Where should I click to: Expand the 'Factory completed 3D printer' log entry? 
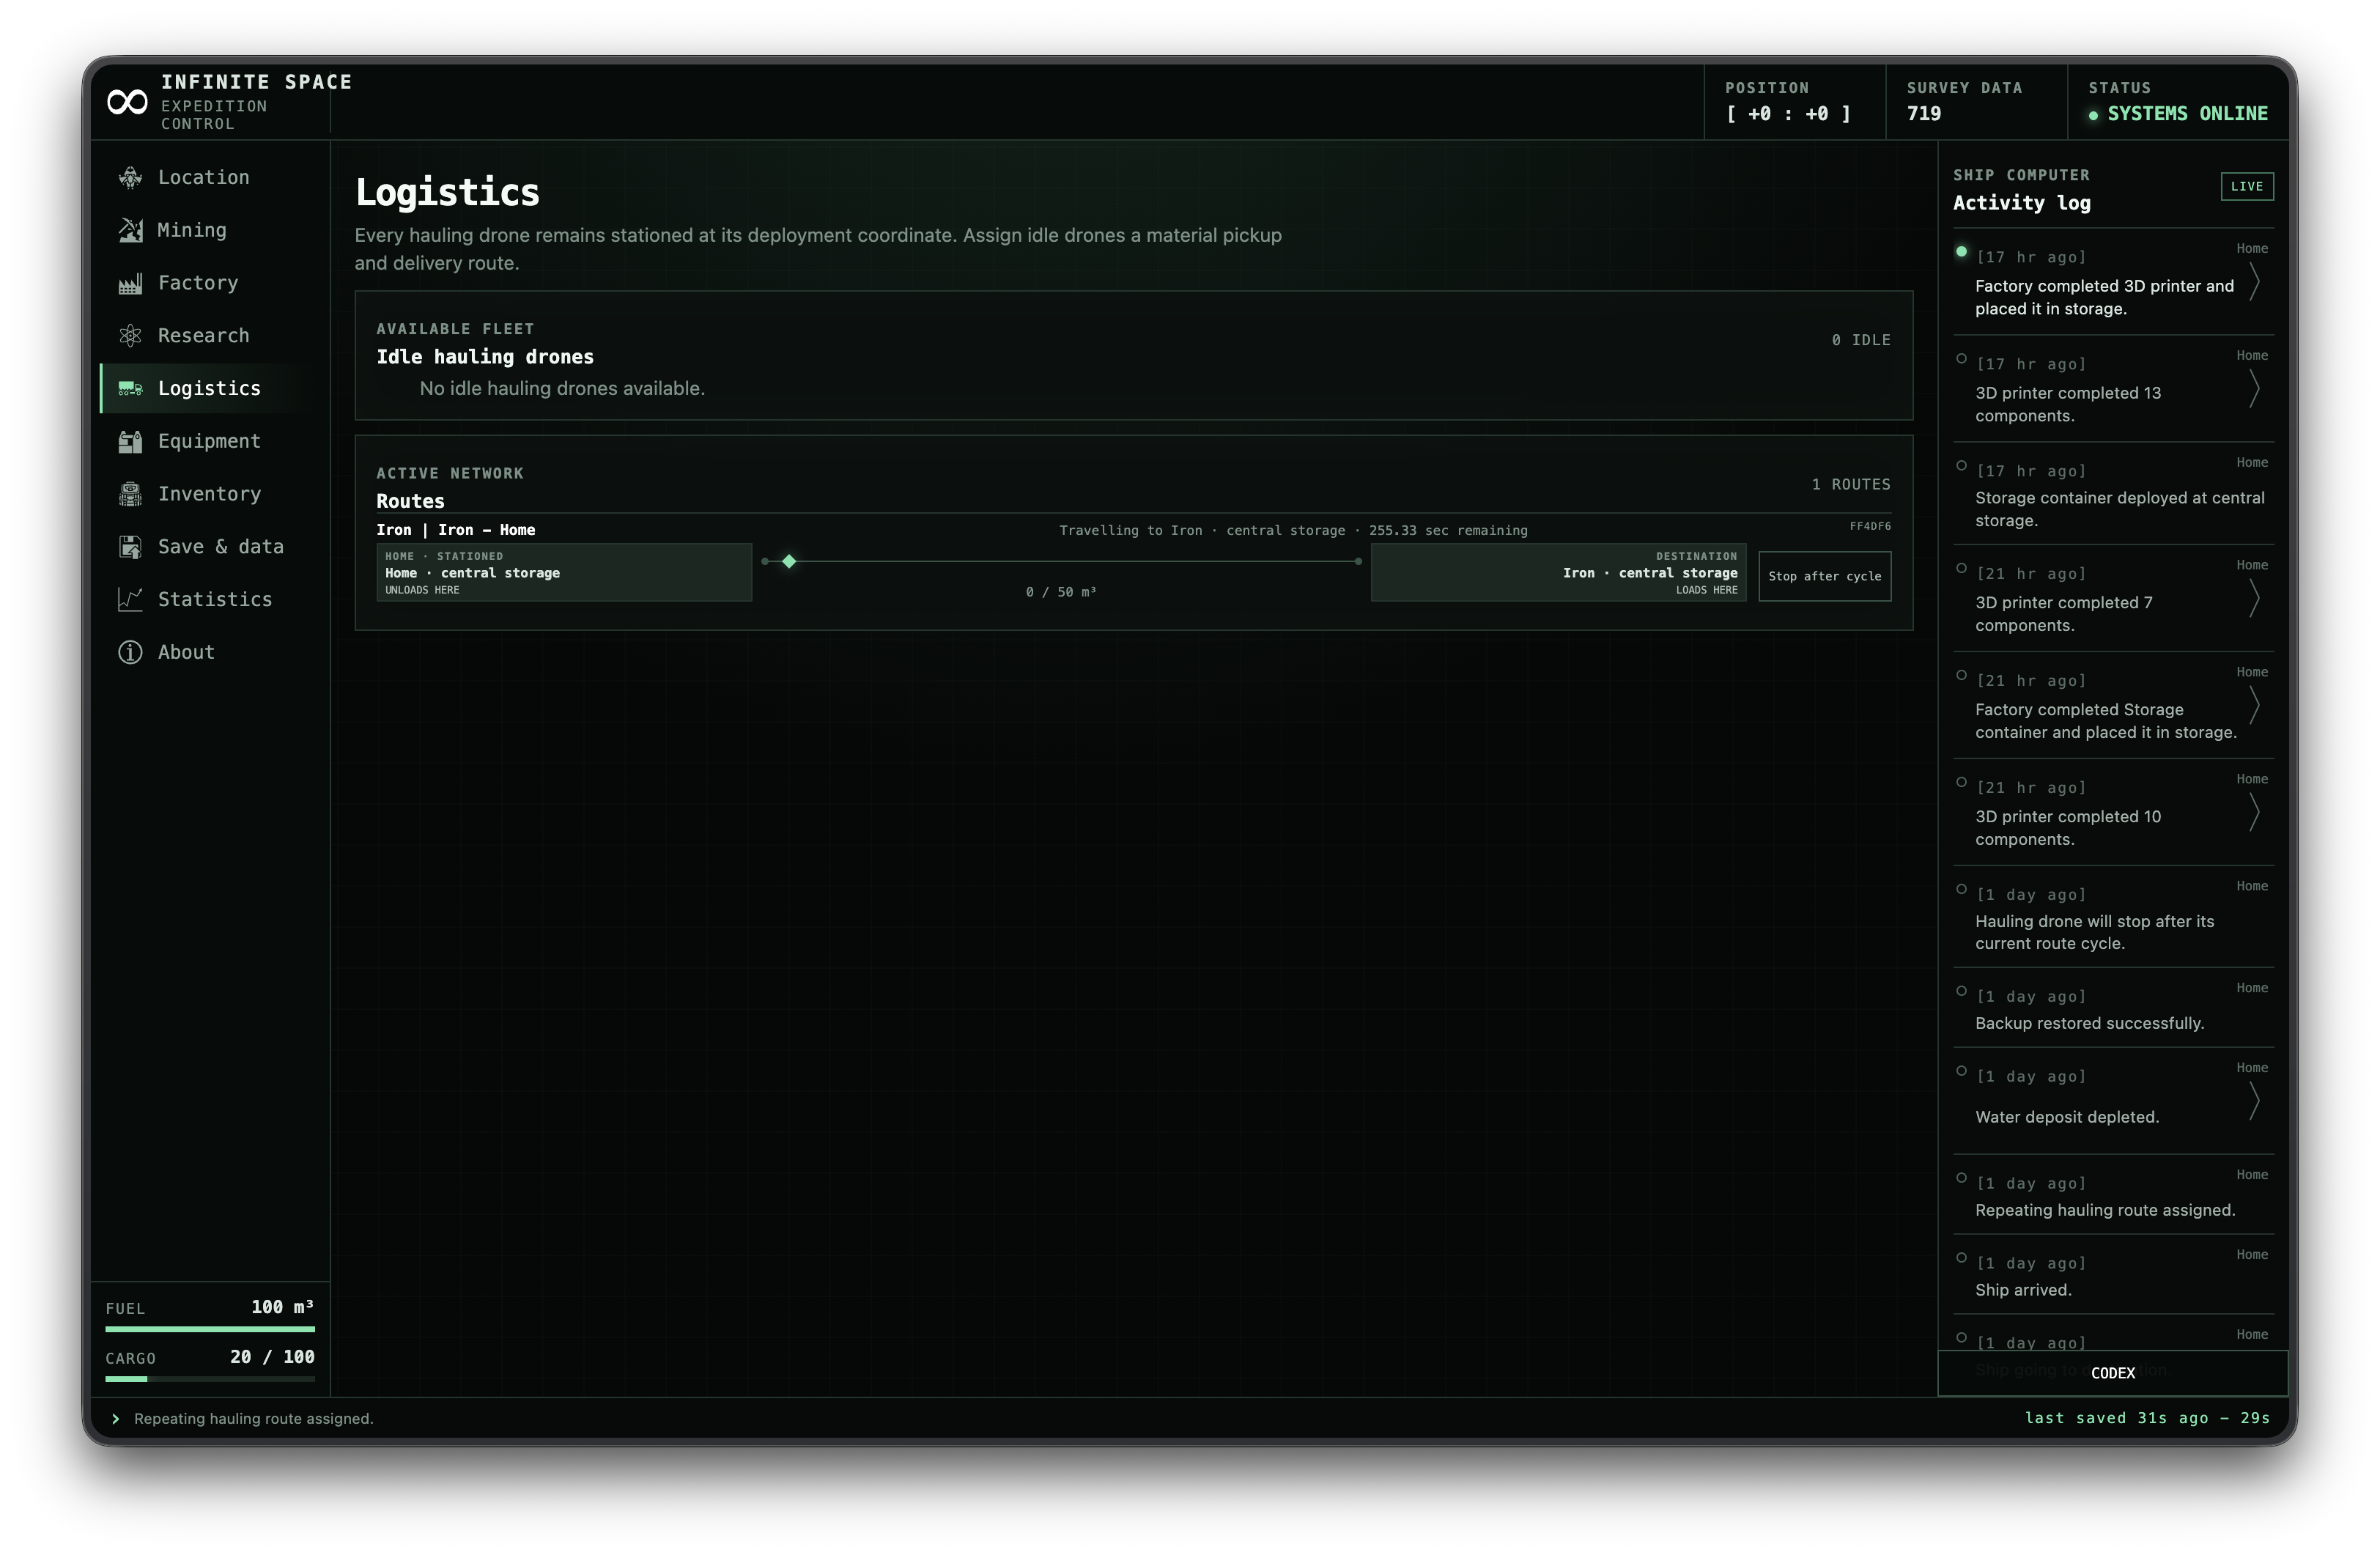pyautogui.click(x=2254, y=282)
